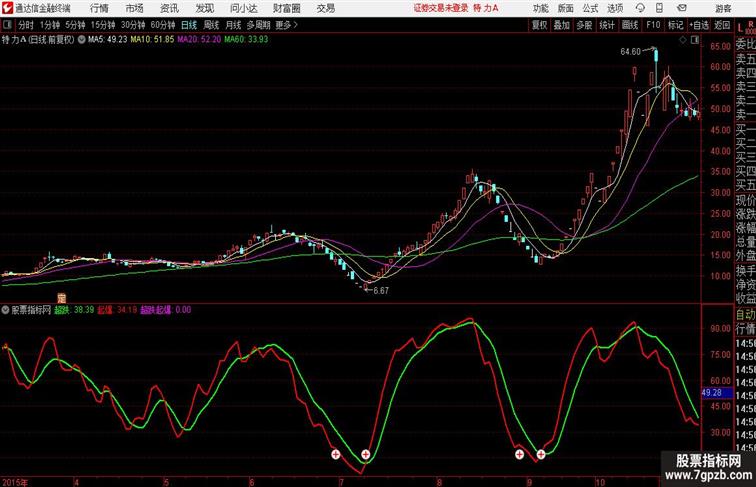Click the 叠加 toolbar button
The width and height of the screenshot is (756, 487).
point(562,25)
